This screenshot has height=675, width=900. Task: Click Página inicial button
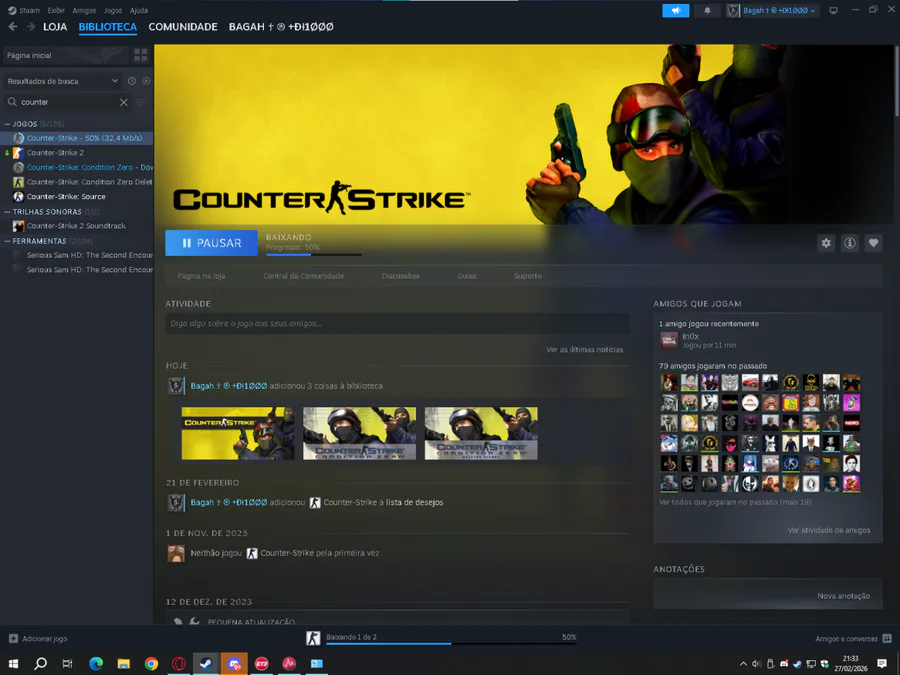(x=65, y=55)
